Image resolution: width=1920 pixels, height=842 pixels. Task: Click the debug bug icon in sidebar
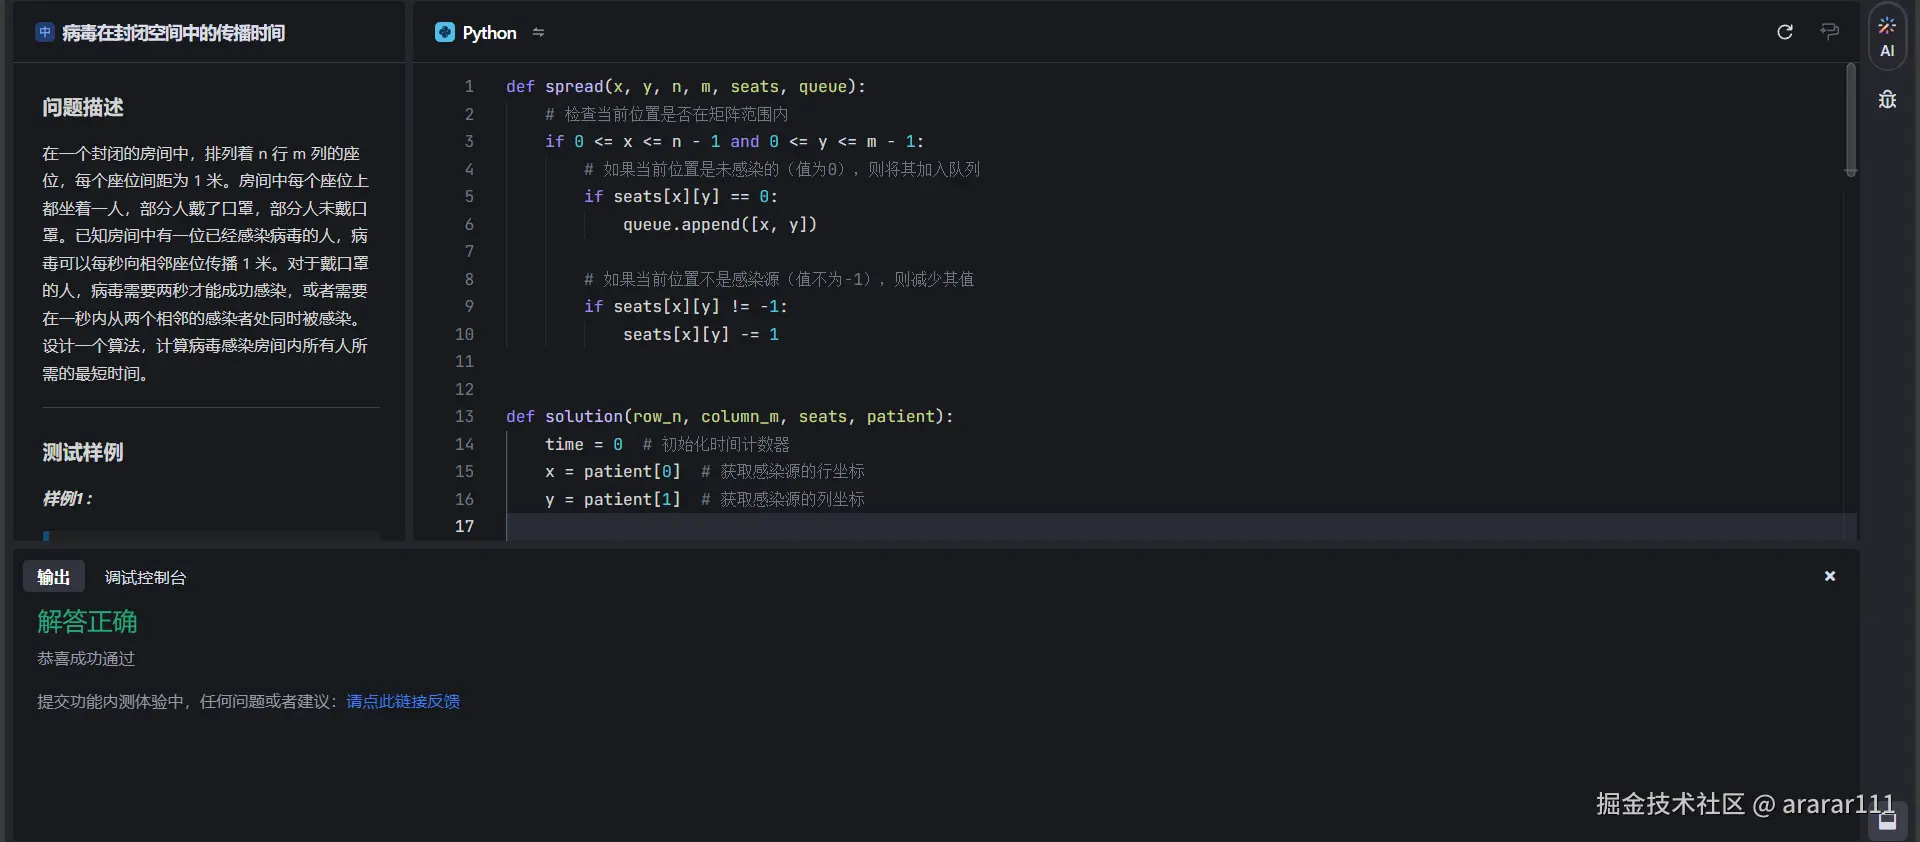click(x=1887, y=99)
